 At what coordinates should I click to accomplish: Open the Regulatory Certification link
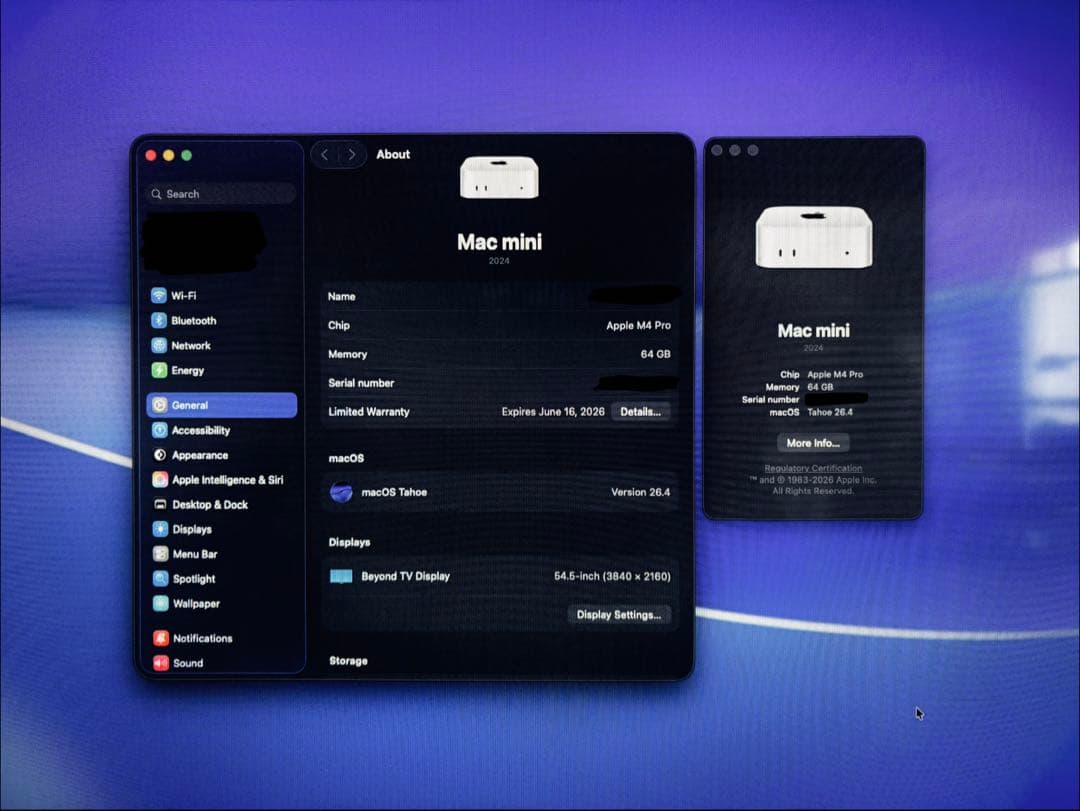click(x=813, y=469)
